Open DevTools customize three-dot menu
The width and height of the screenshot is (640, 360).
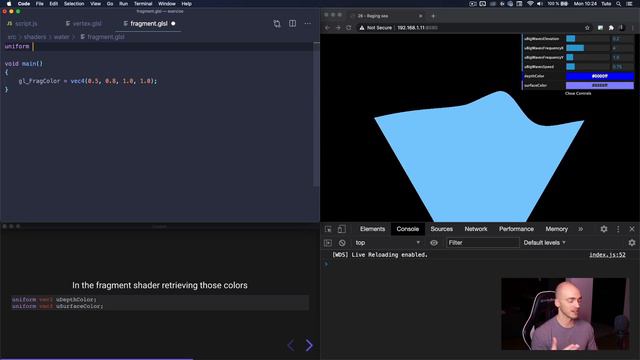pos(618,229)
